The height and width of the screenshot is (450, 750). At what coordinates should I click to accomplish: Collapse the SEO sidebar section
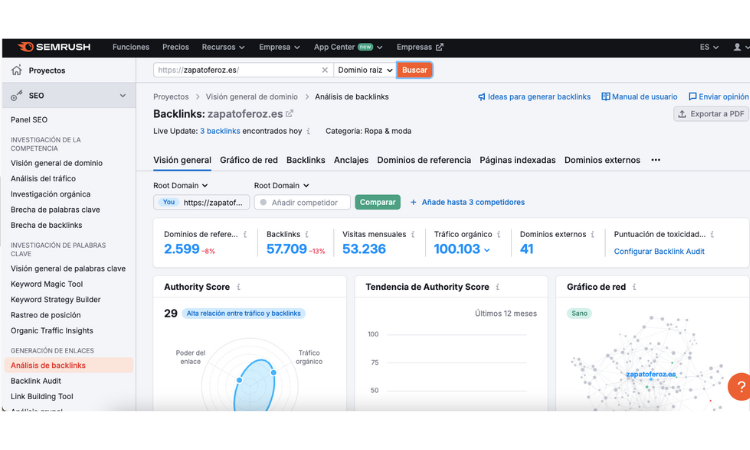pos(122,96)
